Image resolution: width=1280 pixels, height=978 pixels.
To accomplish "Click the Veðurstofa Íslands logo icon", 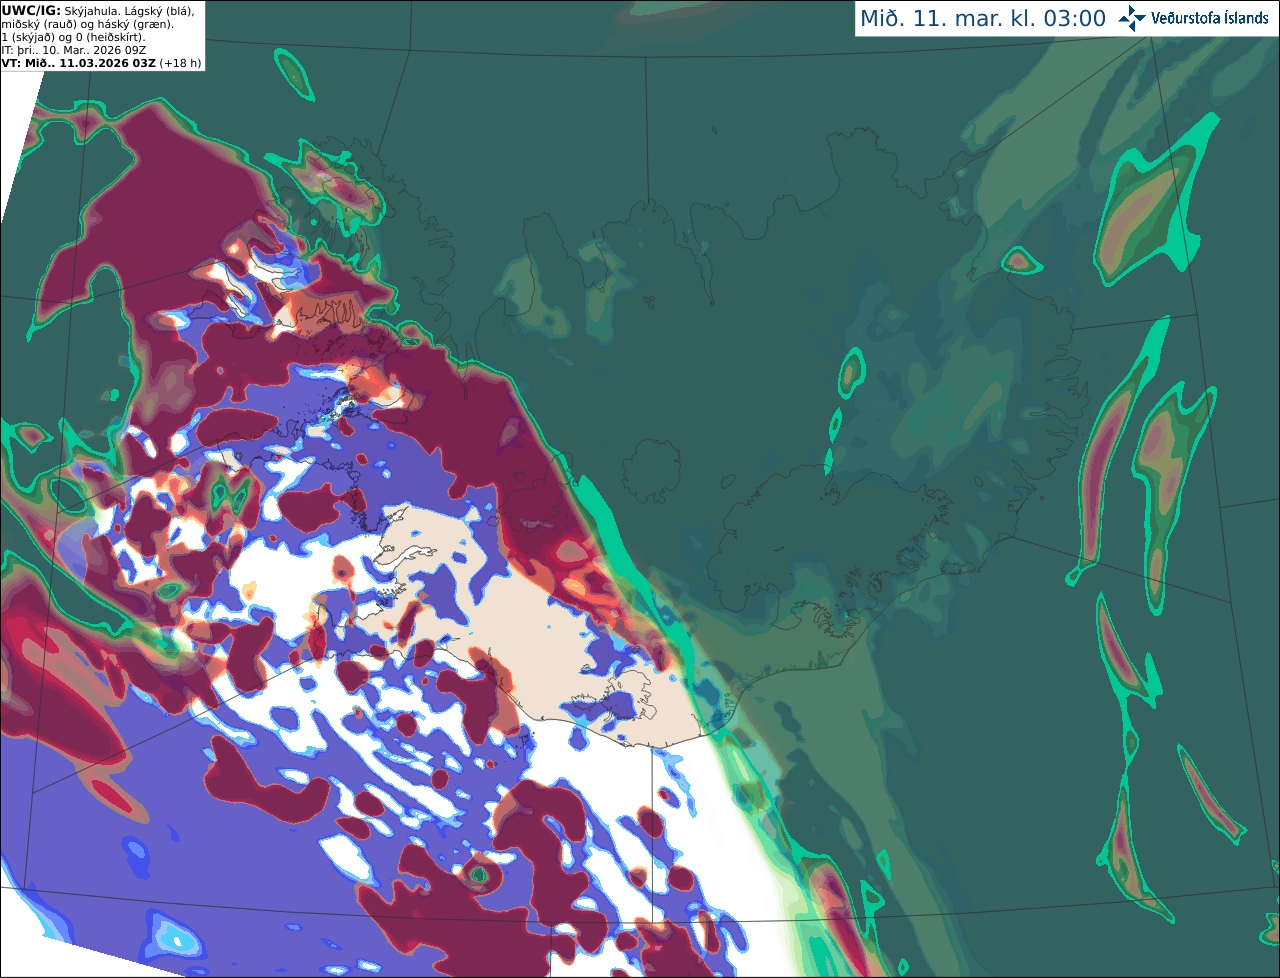I will click(1132, 18).
